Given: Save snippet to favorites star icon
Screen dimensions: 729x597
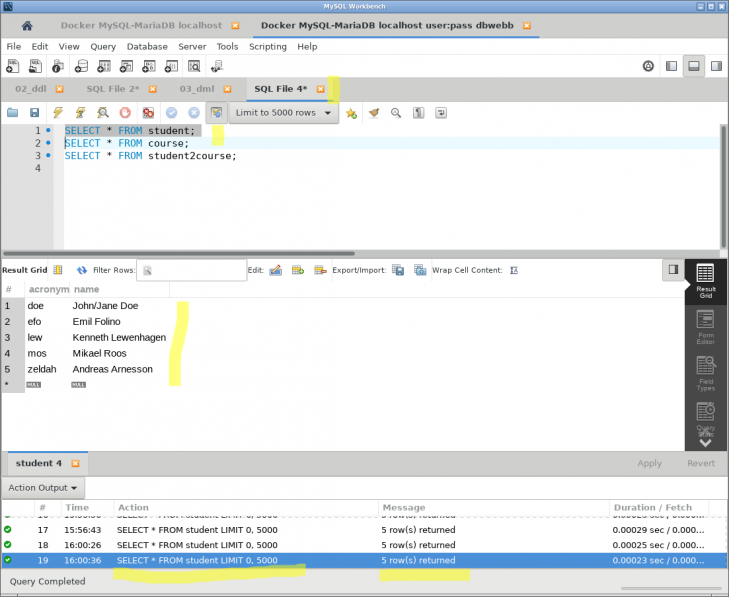Looking at the screenshot, I should click(351, 113).
